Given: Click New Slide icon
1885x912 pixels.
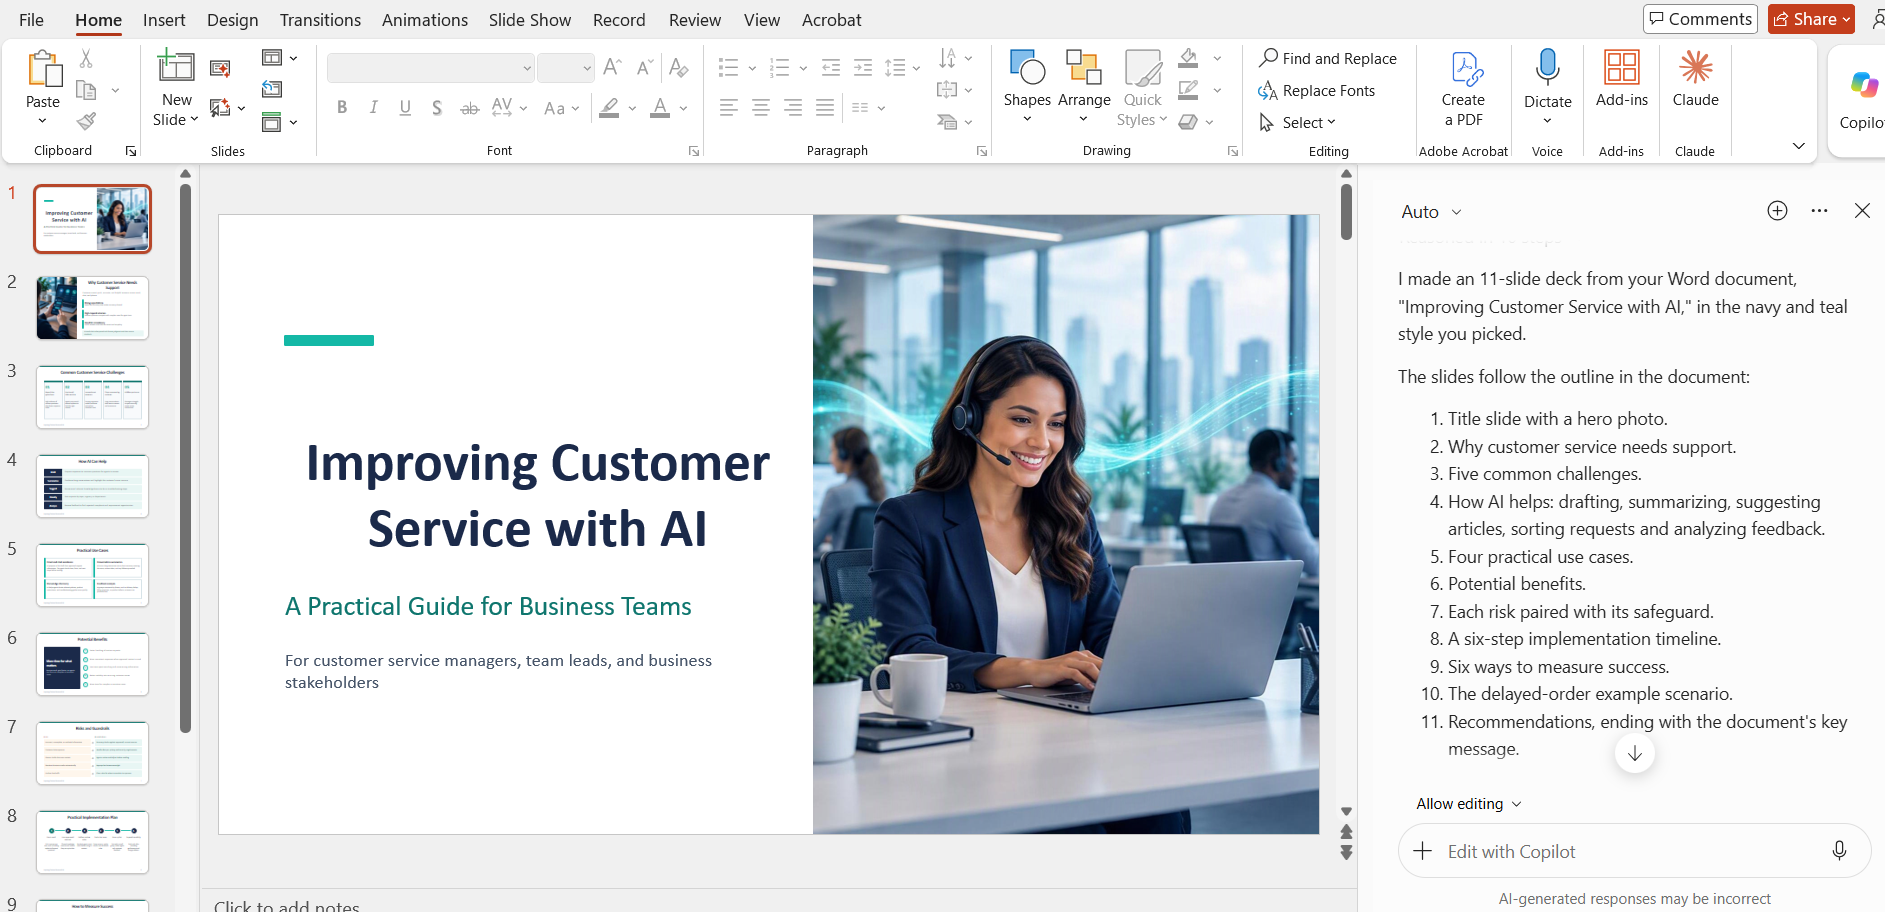Looking at the screenshot, I should point(176,67).
